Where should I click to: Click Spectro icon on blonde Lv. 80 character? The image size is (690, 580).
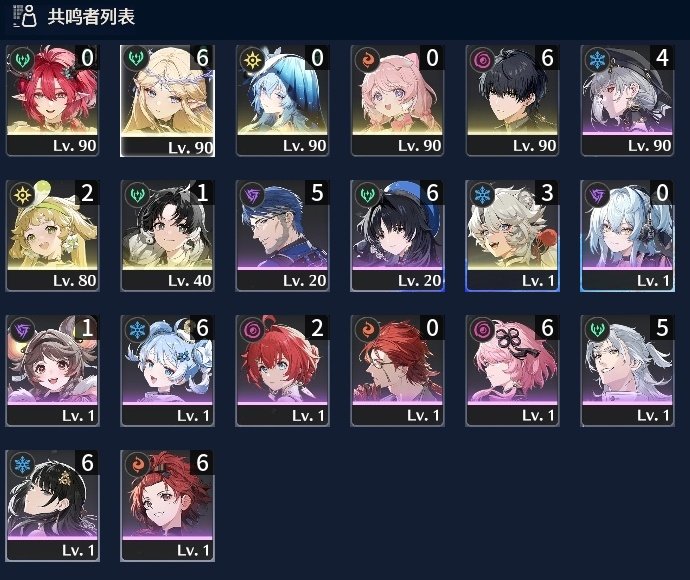[22, 195]
